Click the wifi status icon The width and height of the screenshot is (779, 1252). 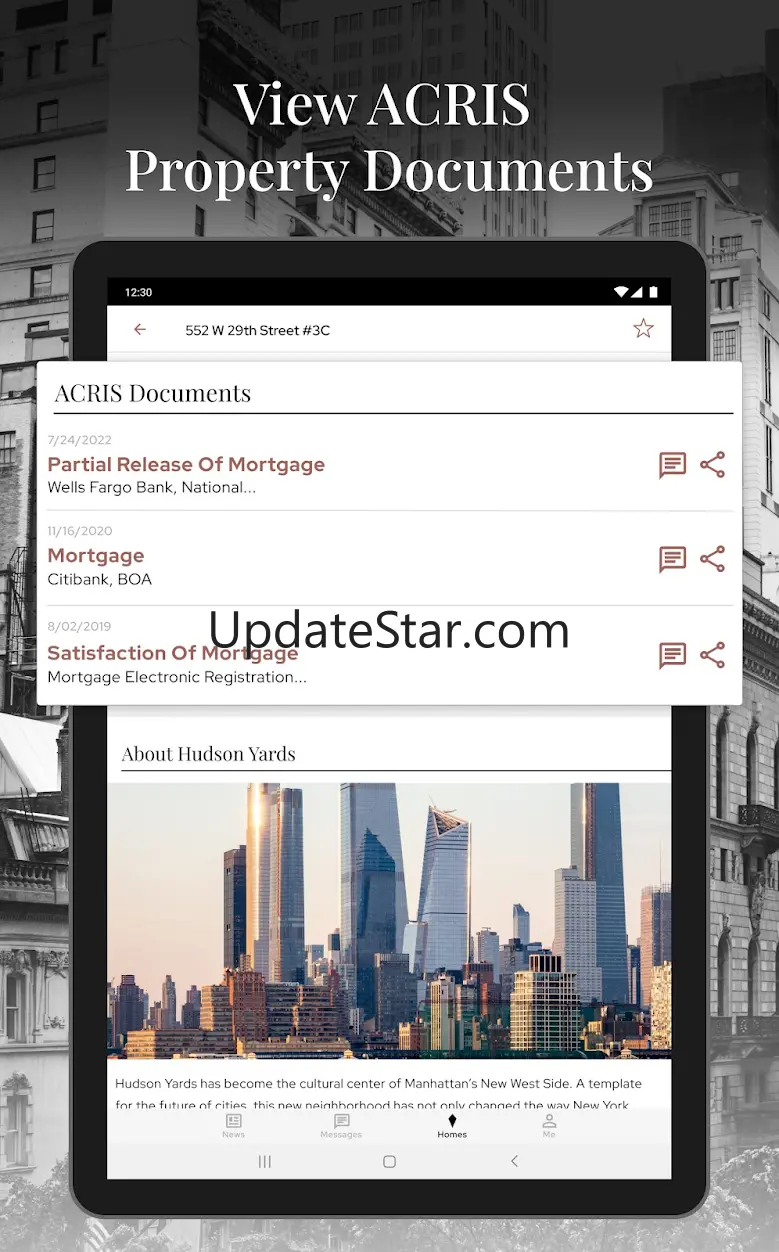click(x=621, y=292)
